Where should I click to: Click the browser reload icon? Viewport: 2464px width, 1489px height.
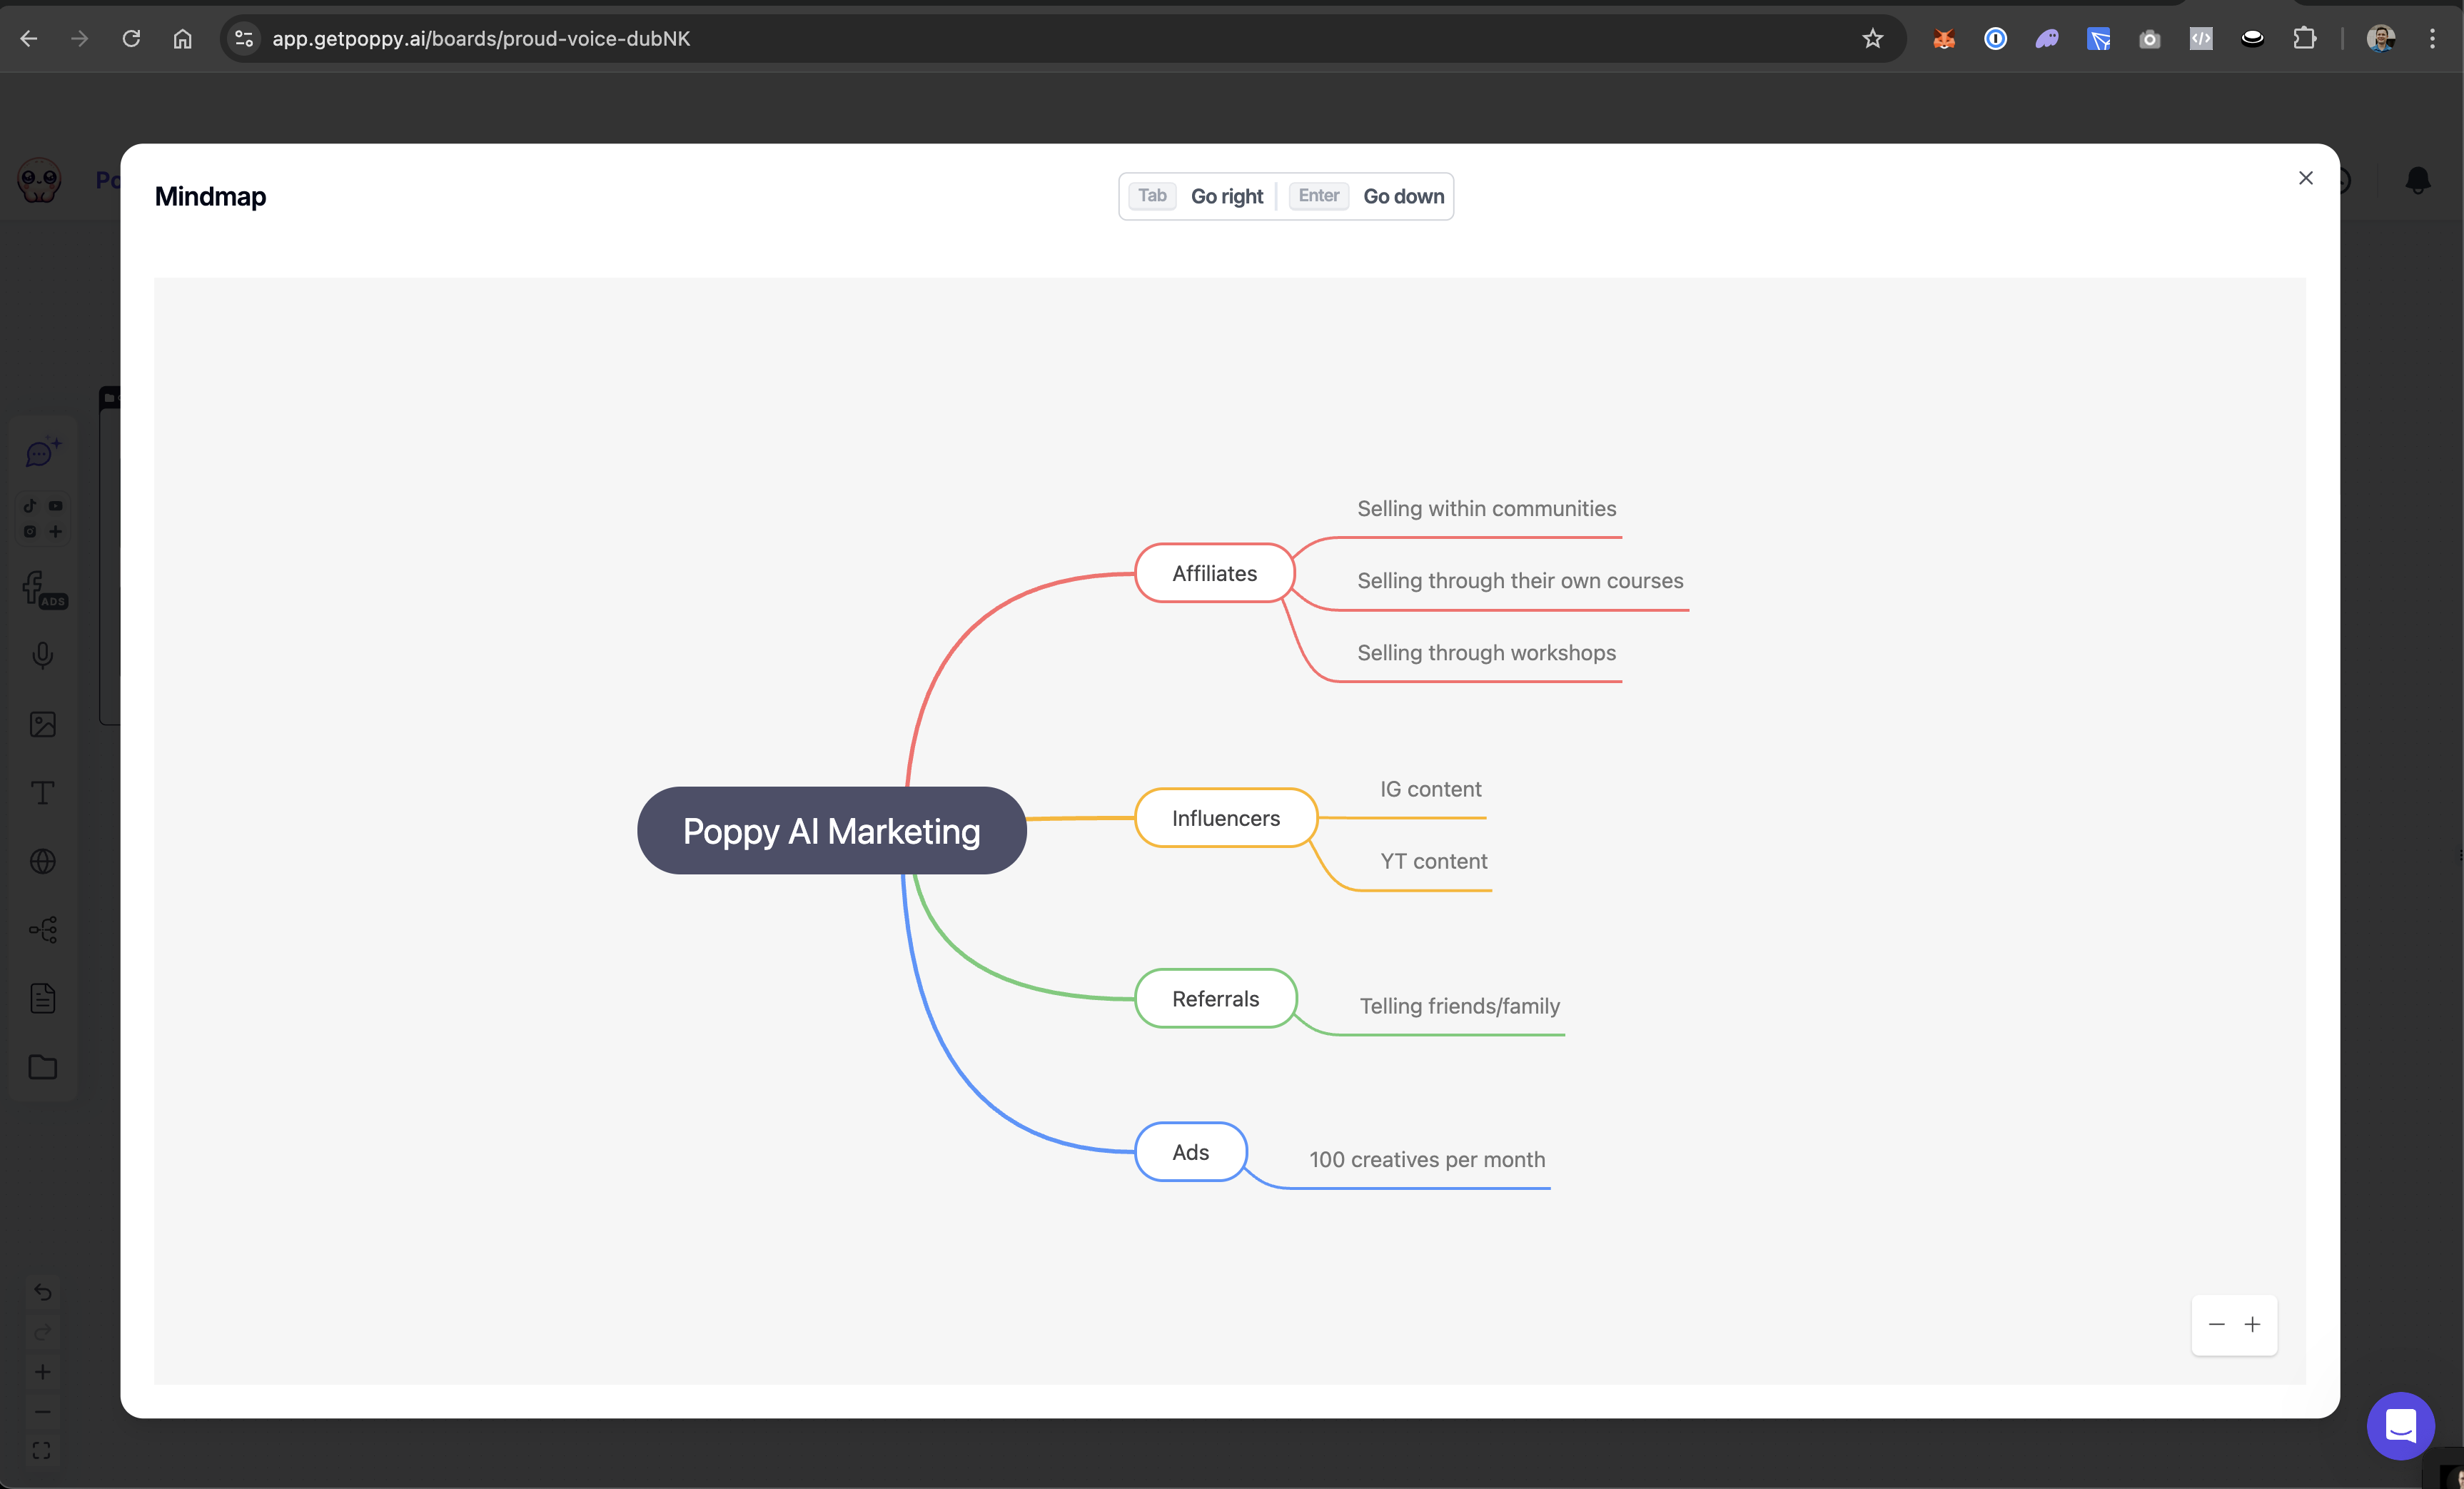[x=131, y=38]
